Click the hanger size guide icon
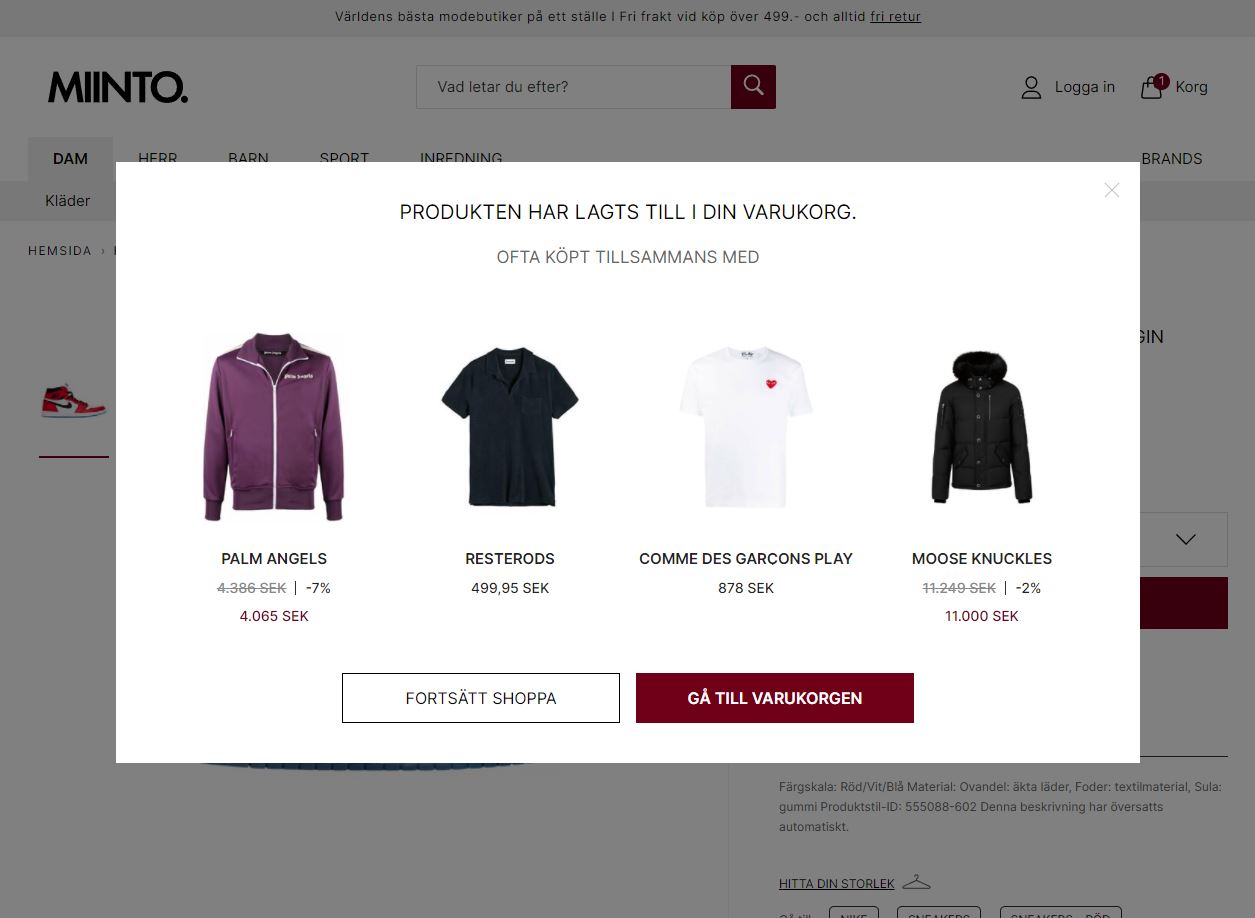Viewport: 1255px width, 918px height. click(x=916, y=882)
